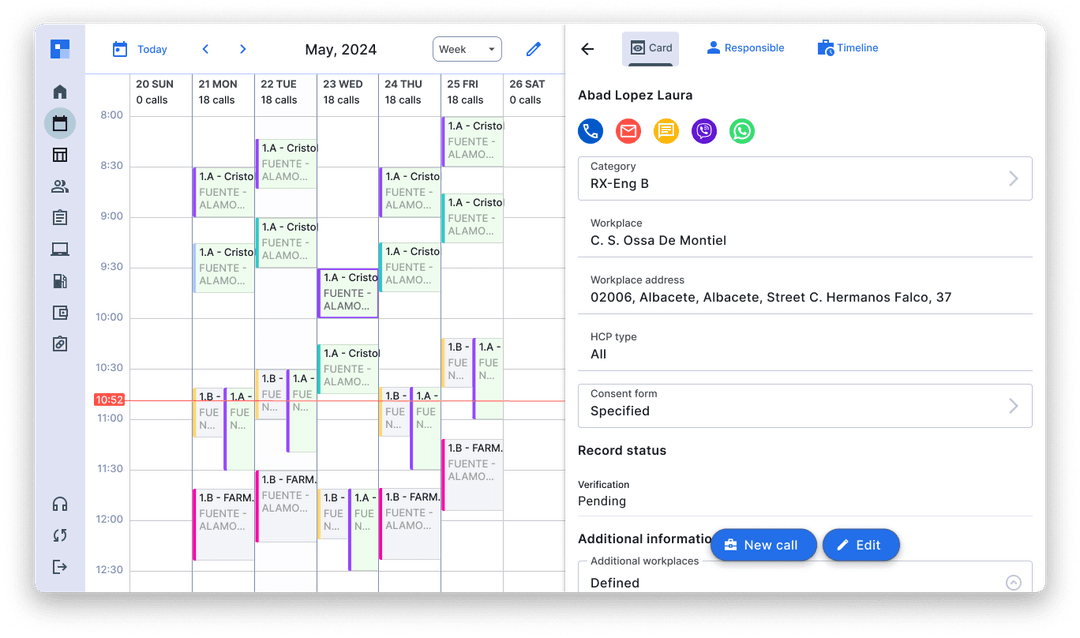
Task: Go to next week arrow
Action: pyautogui.click(x=242, y=49)
